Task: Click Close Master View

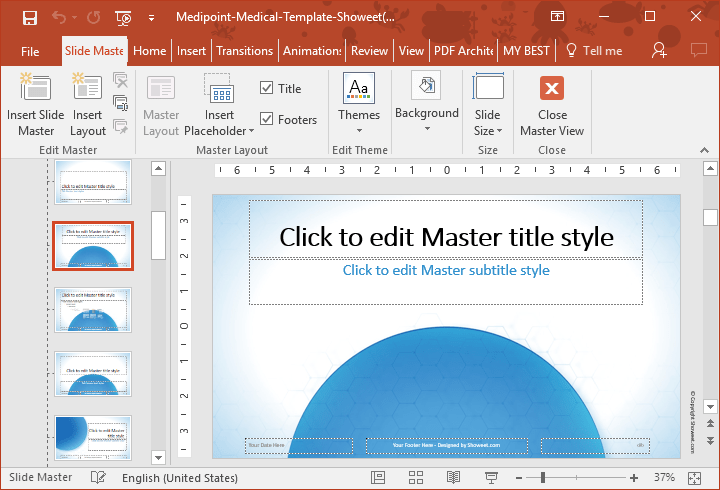Action: pyautogui.click(x=552, y=105)
